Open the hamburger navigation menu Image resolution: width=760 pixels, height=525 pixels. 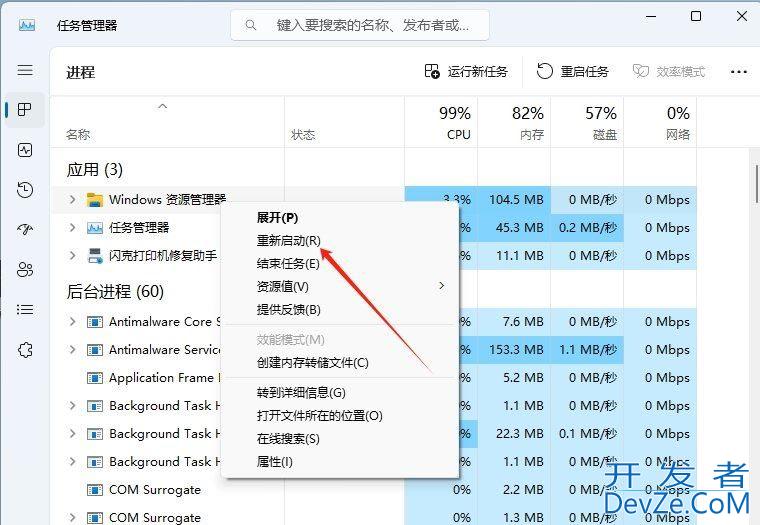click(25, 70)
